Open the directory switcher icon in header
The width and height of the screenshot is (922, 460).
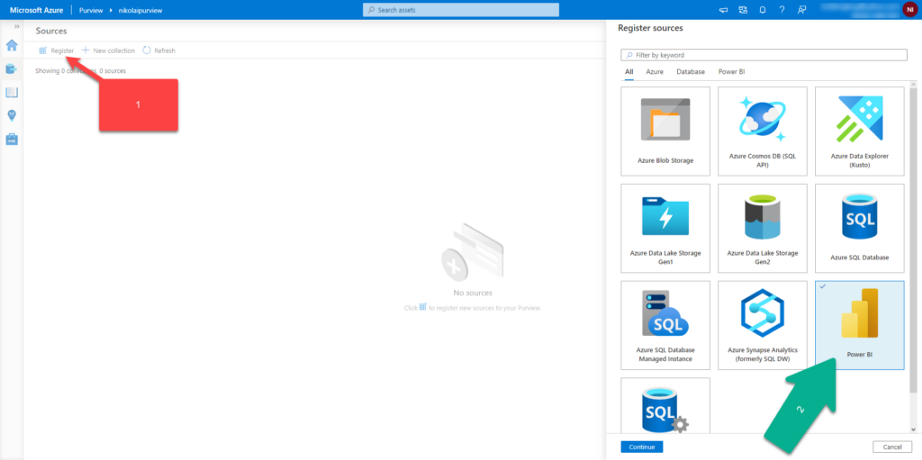point(743,10)
